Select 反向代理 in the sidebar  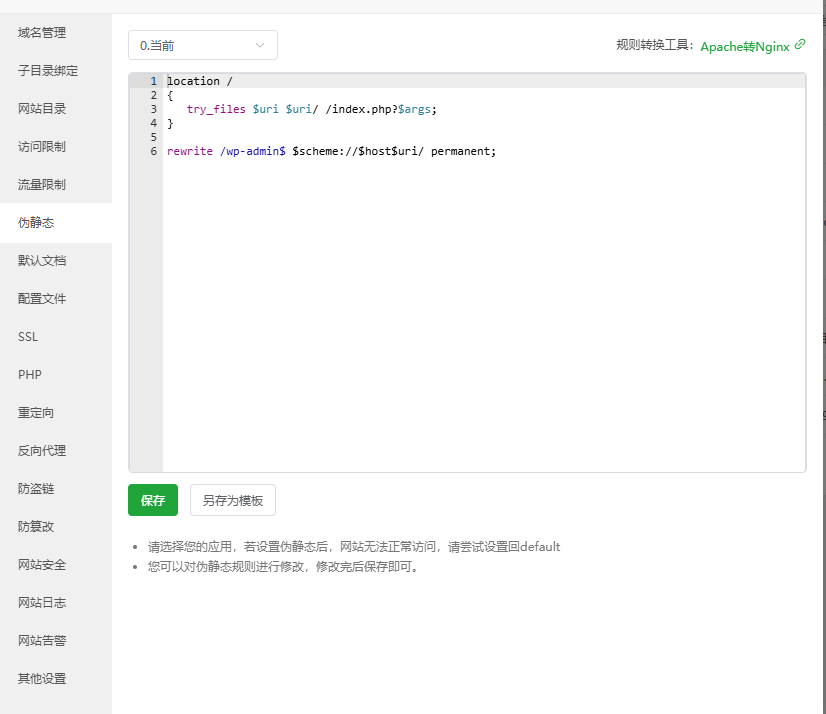pyautogui.click(x=42, y=451)
